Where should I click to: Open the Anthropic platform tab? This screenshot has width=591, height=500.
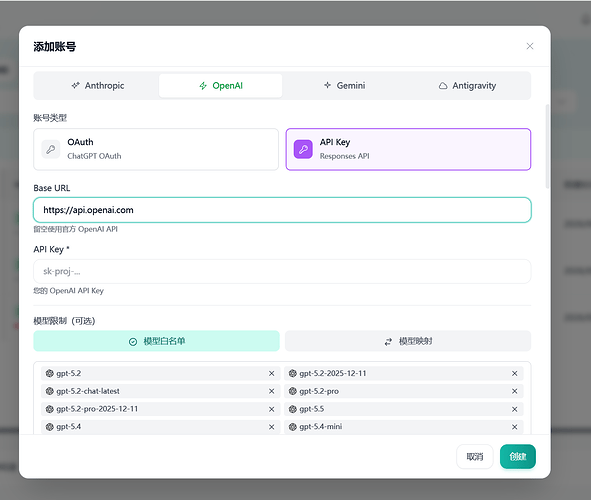98,86
